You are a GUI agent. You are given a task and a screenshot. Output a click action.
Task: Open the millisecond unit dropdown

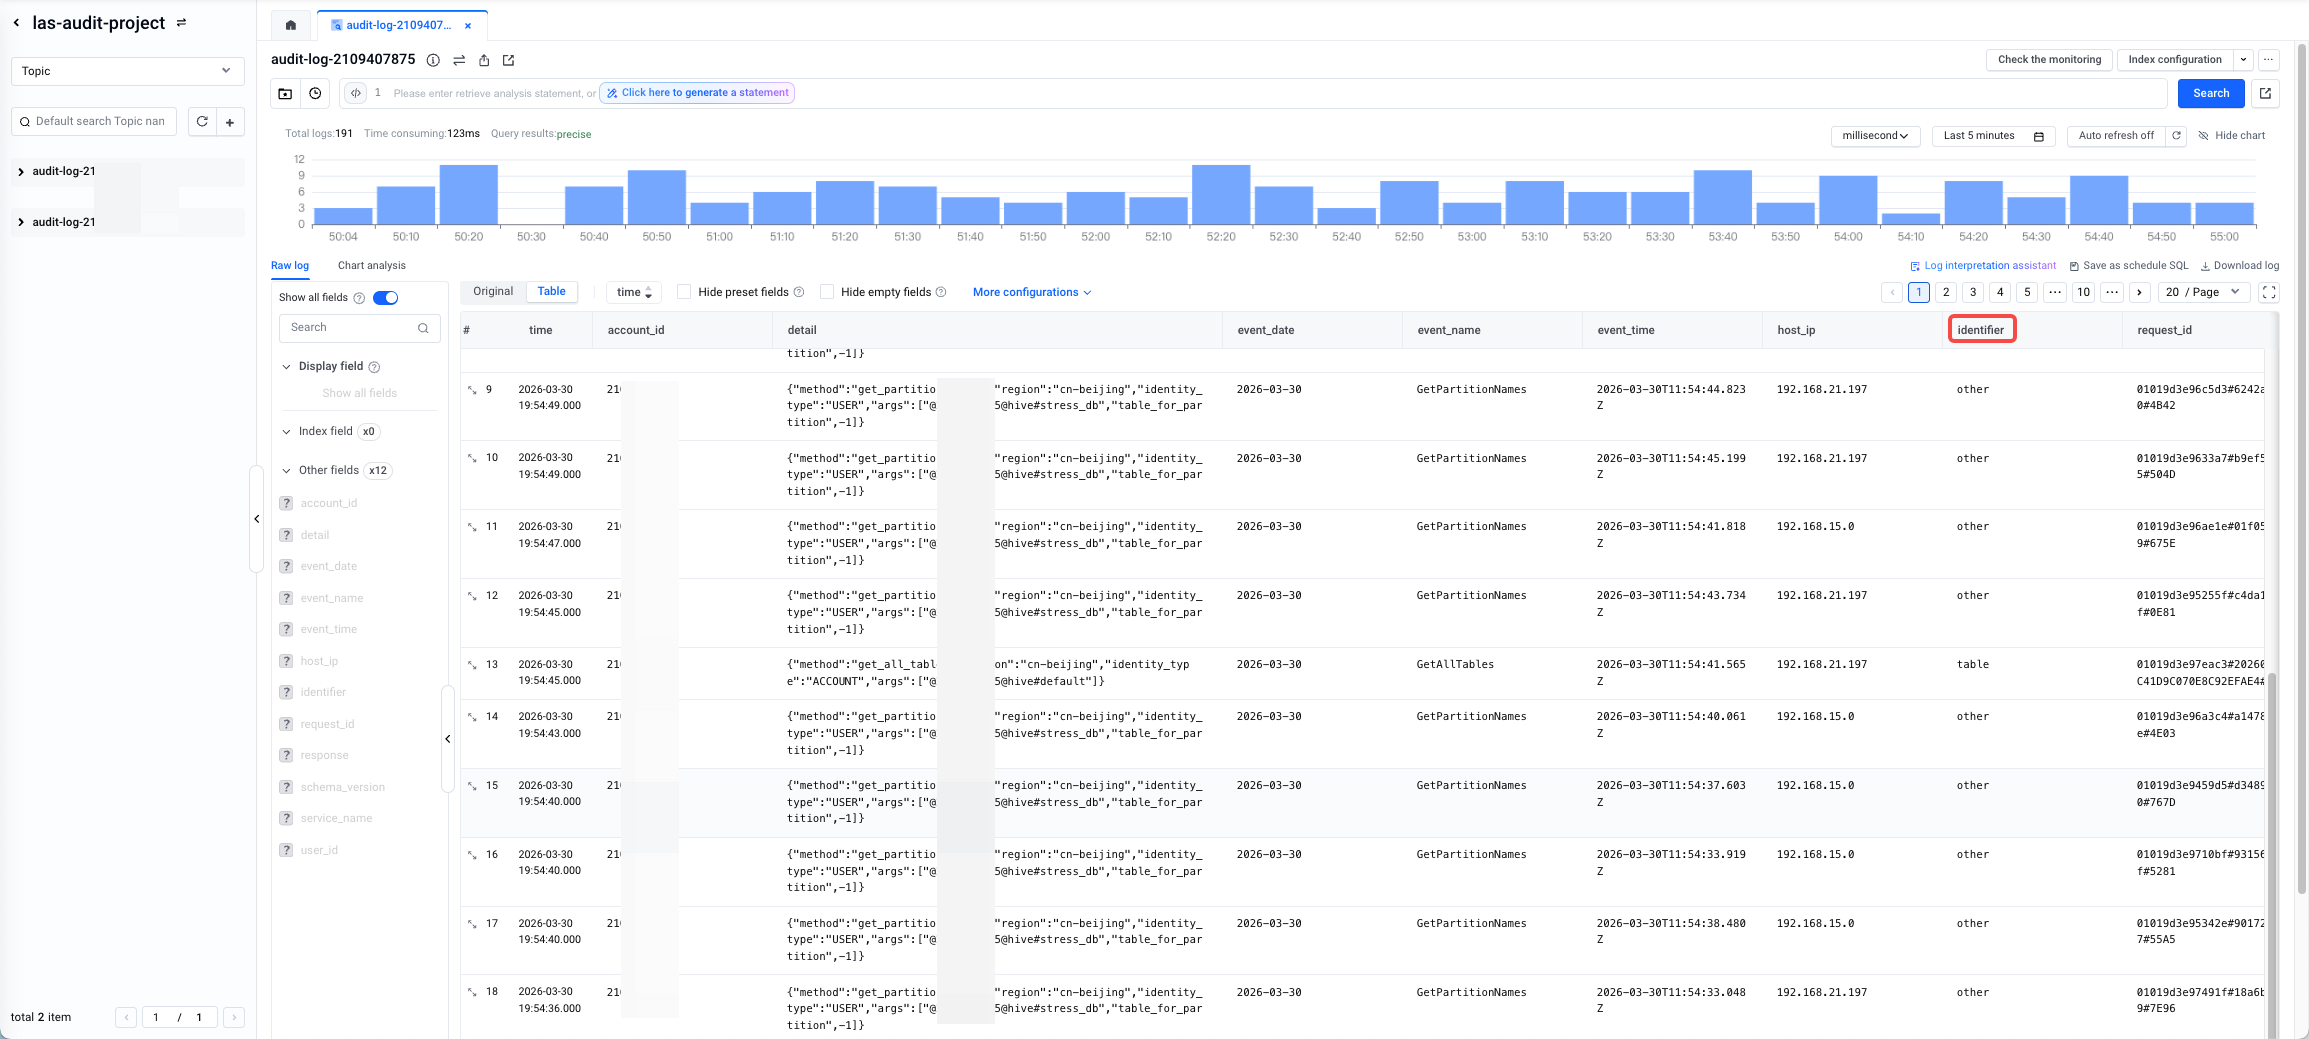1875,136
